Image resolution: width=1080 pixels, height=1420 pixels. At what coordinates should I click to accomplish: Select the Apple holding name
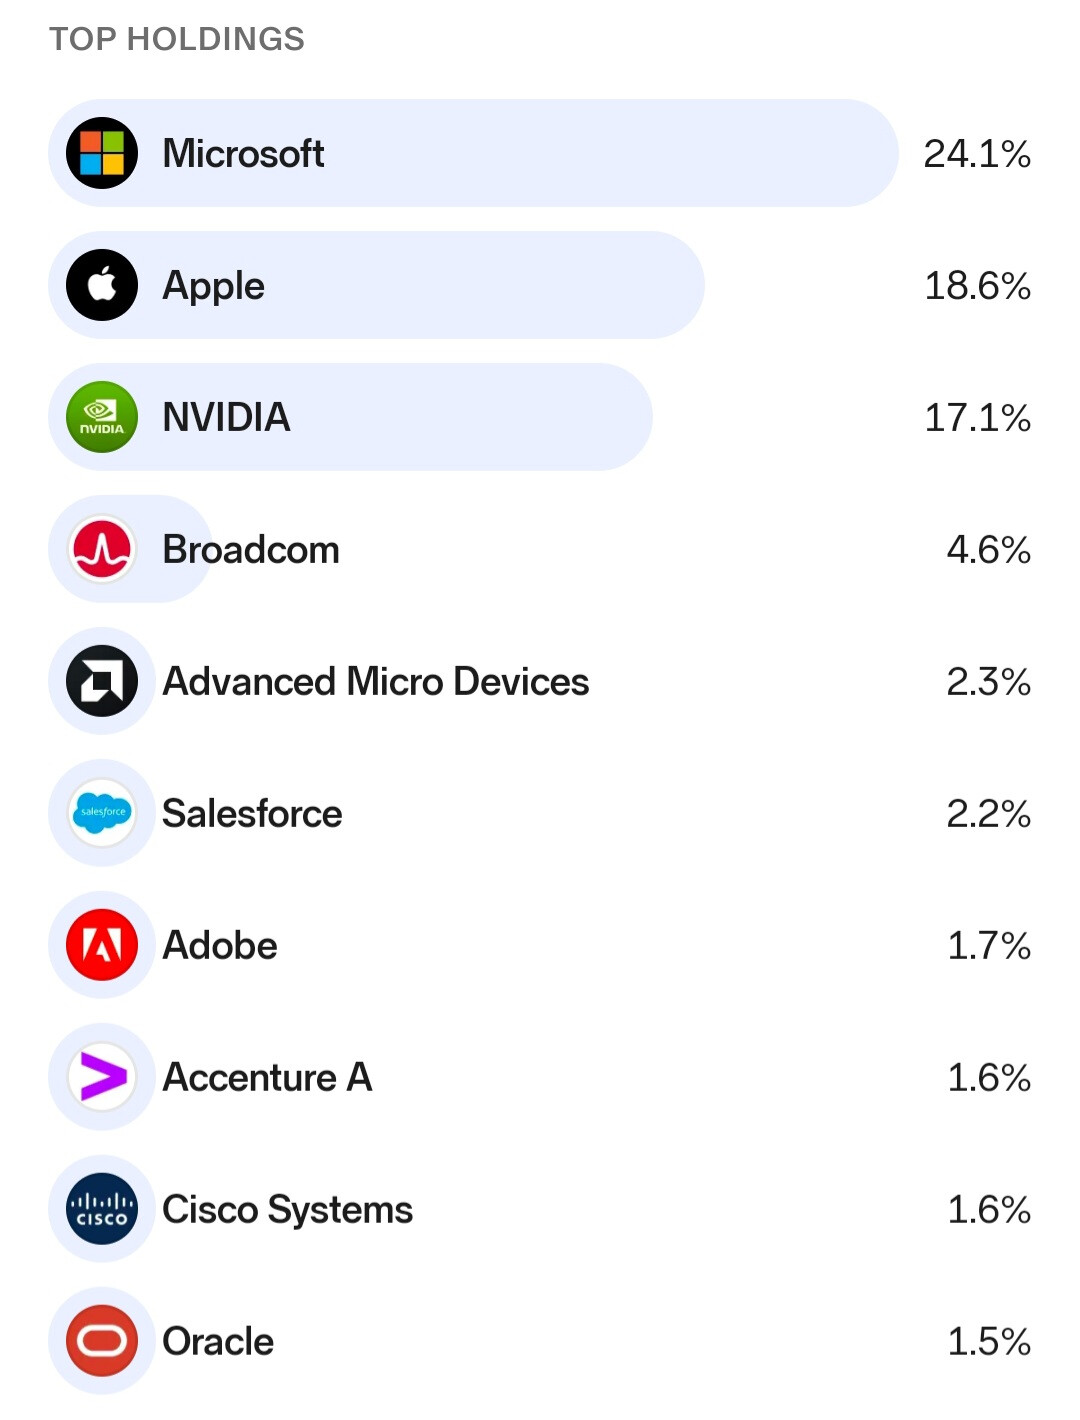[213, 286]
